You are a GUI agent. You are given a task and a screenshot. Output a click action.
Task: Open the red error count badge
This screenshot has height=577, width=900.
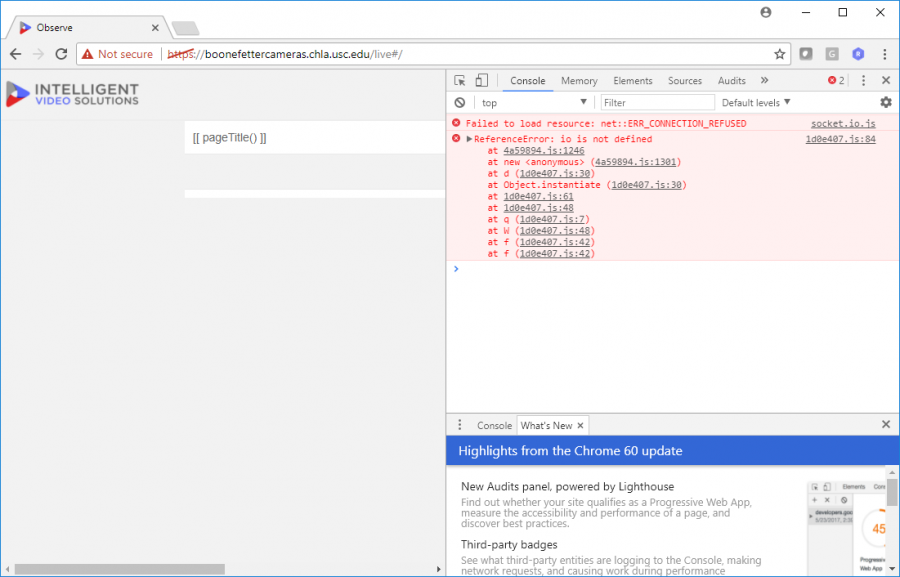coord(836,80)
